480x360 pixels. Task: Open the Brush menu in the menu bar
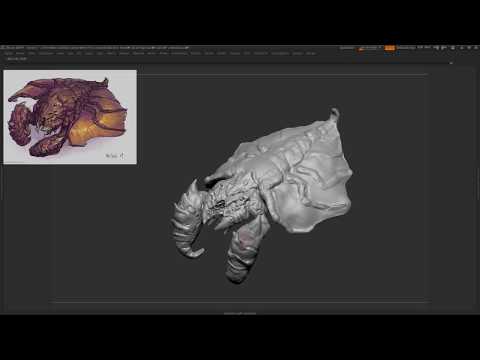pos(20,53)
